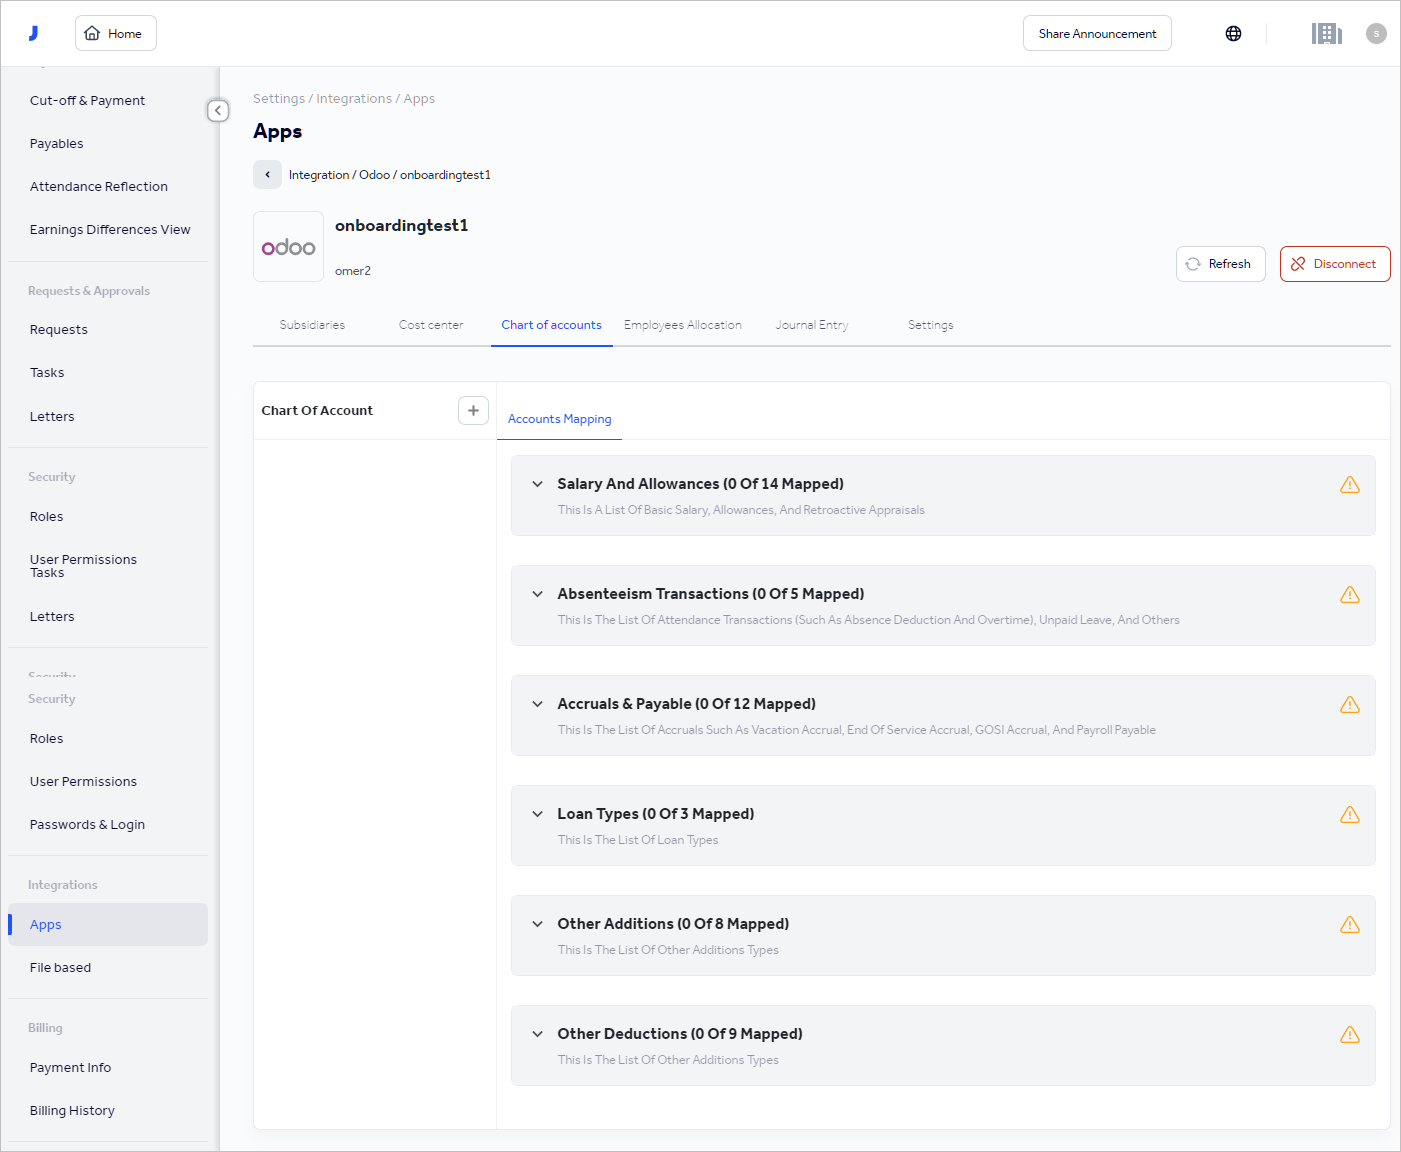Open the company building icon
The height and width of the screenshot is (1152, 1401).
click(1326, 34)
